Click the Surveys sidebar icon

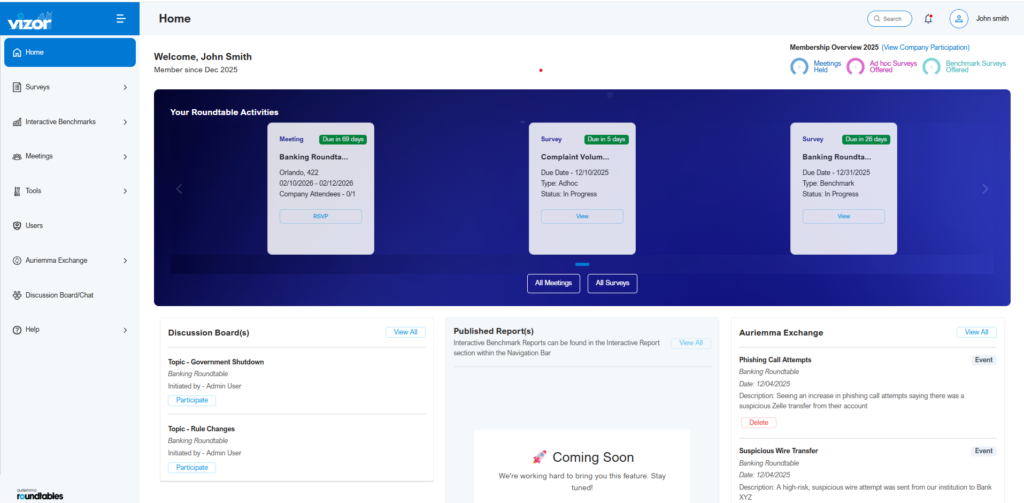click(17, 87)
